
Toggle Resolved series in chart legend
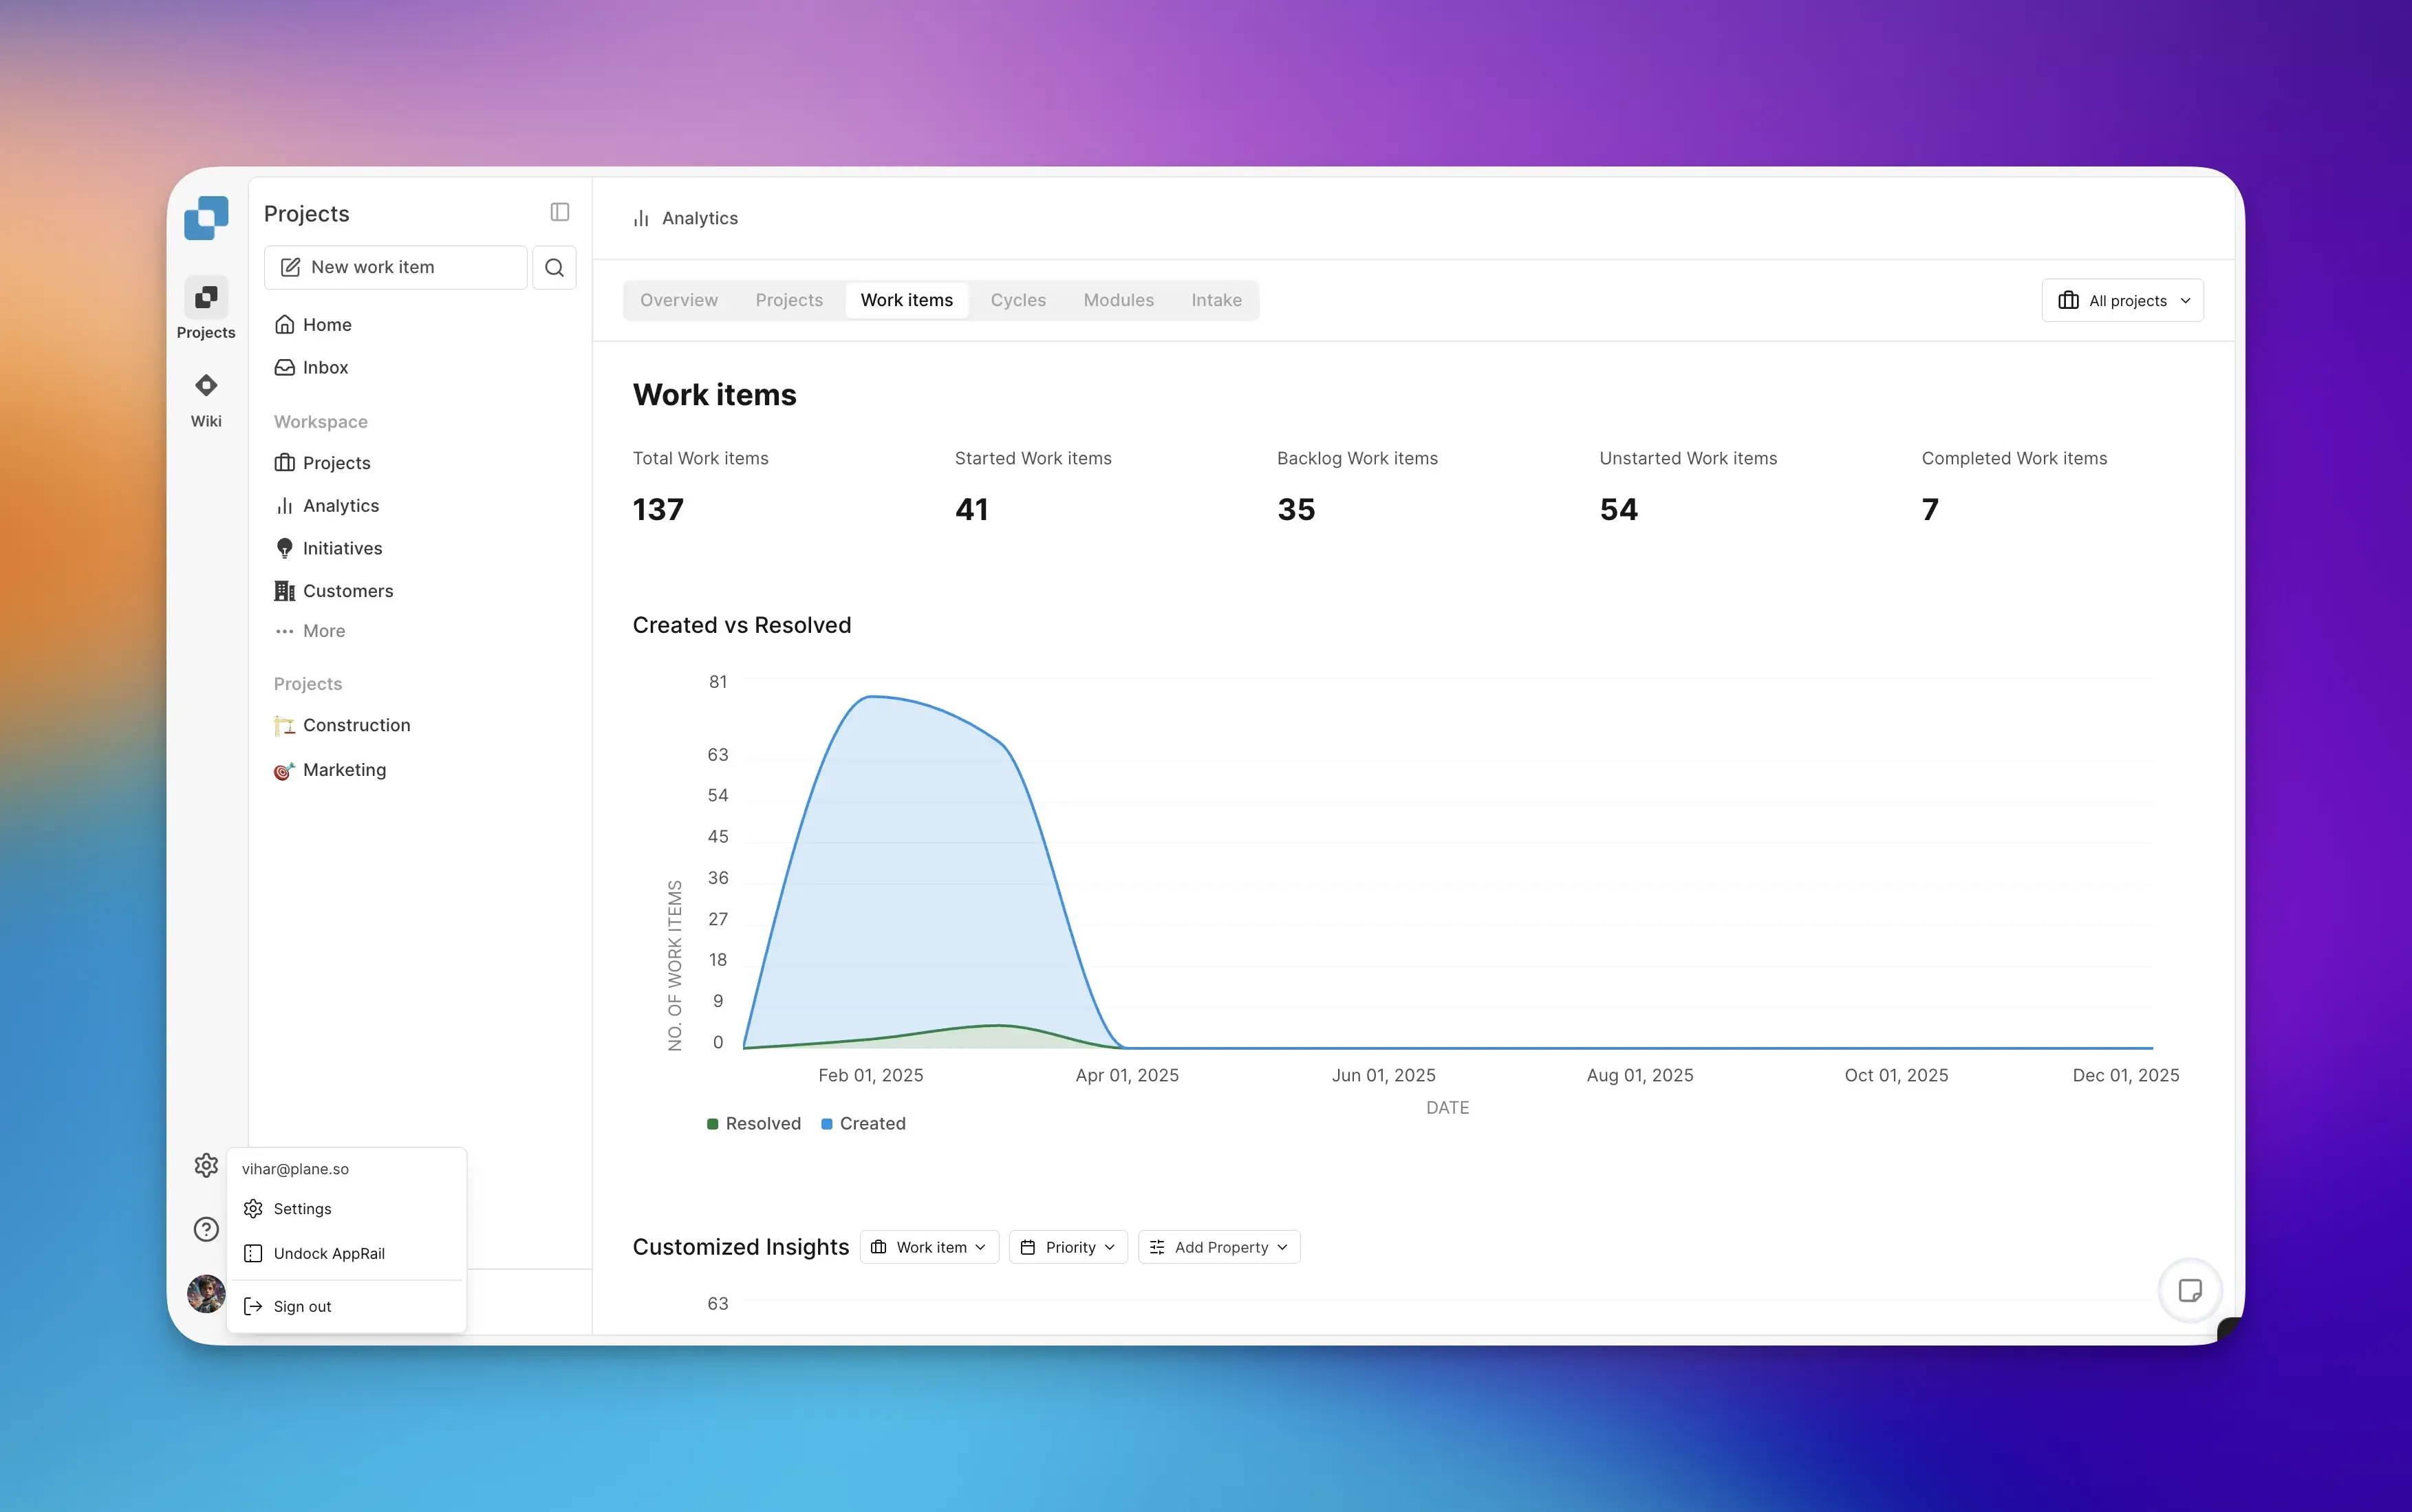[x=754, y=1123]
